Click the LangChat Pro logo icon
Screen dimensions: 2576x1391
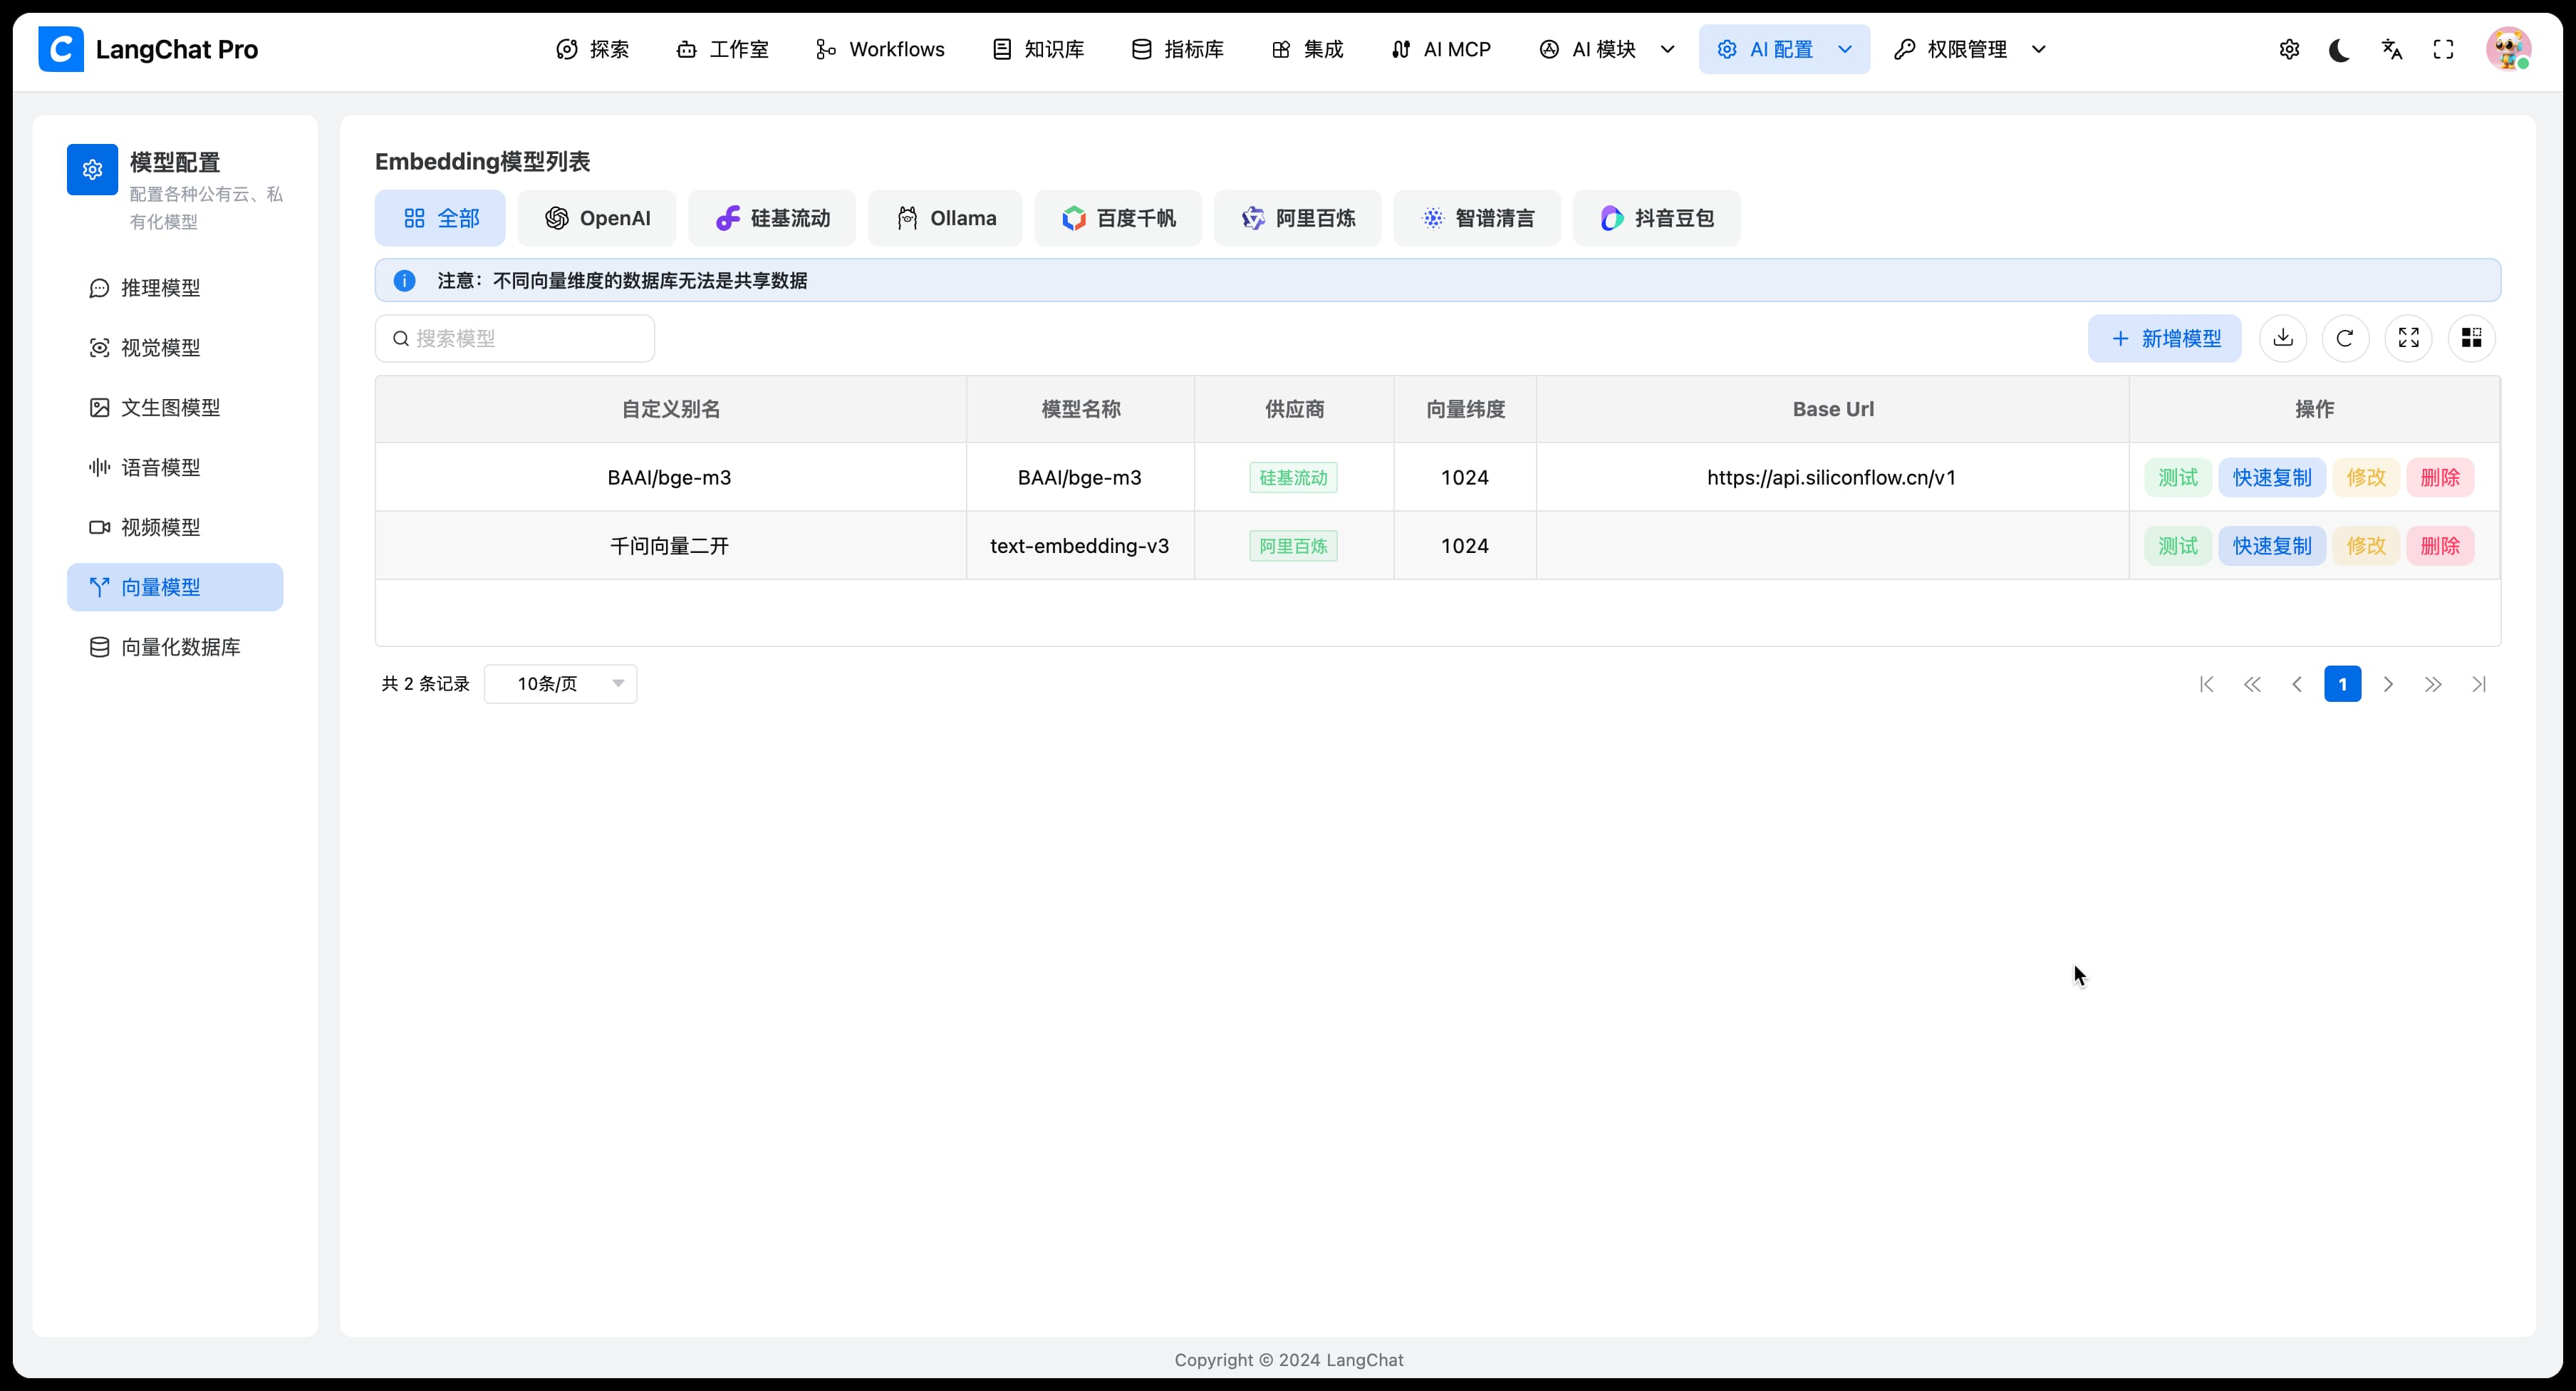coord(61,49)
